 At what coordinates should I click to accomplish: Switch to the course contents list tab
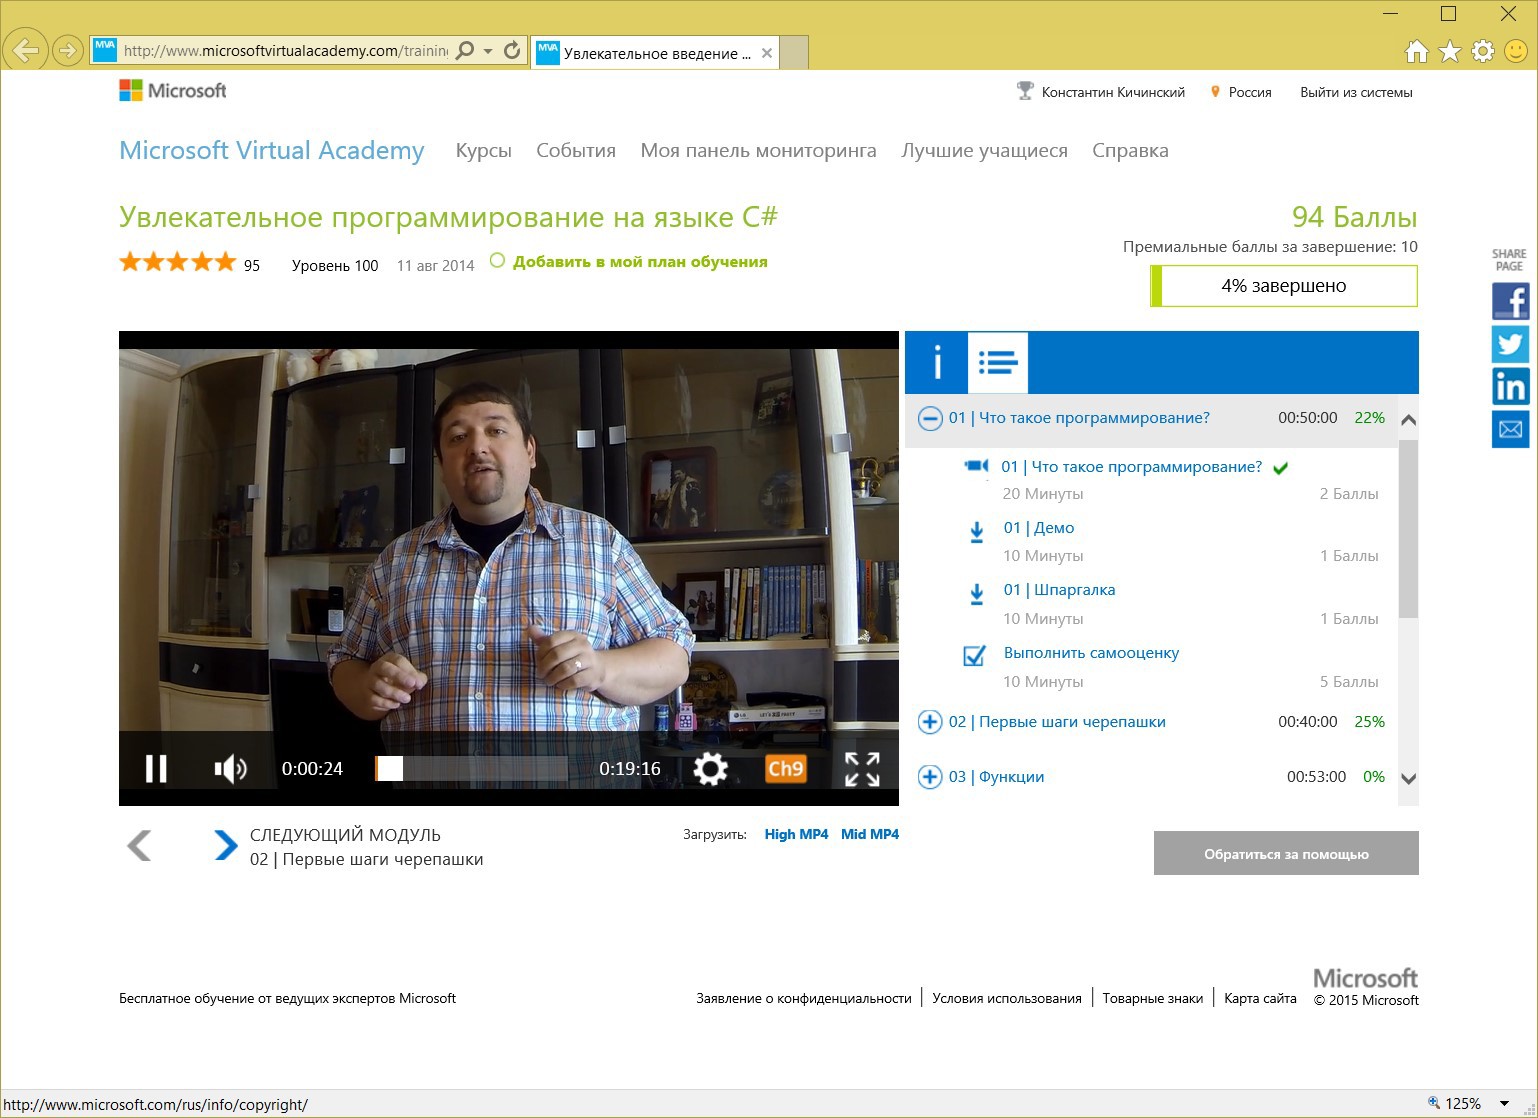pos(998,362)
